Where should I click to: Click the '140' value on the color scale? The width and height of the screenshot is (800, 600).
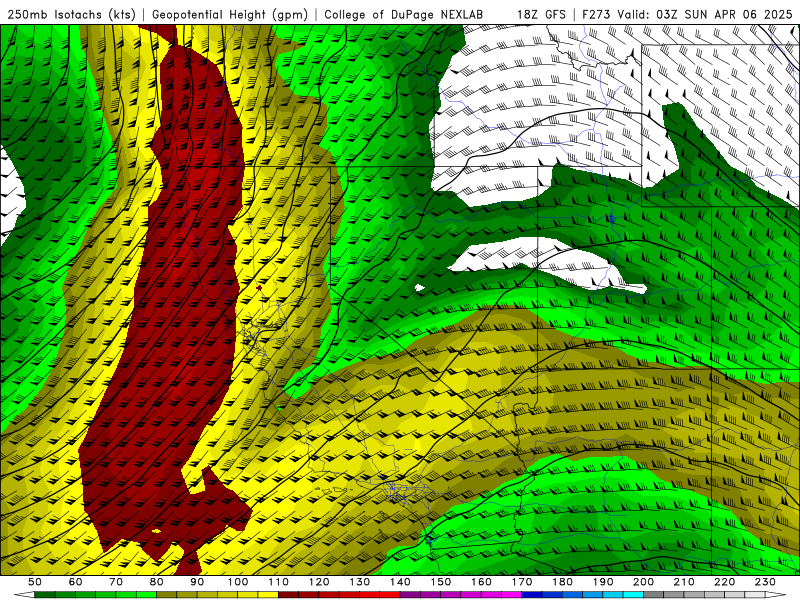pos(400,582)
